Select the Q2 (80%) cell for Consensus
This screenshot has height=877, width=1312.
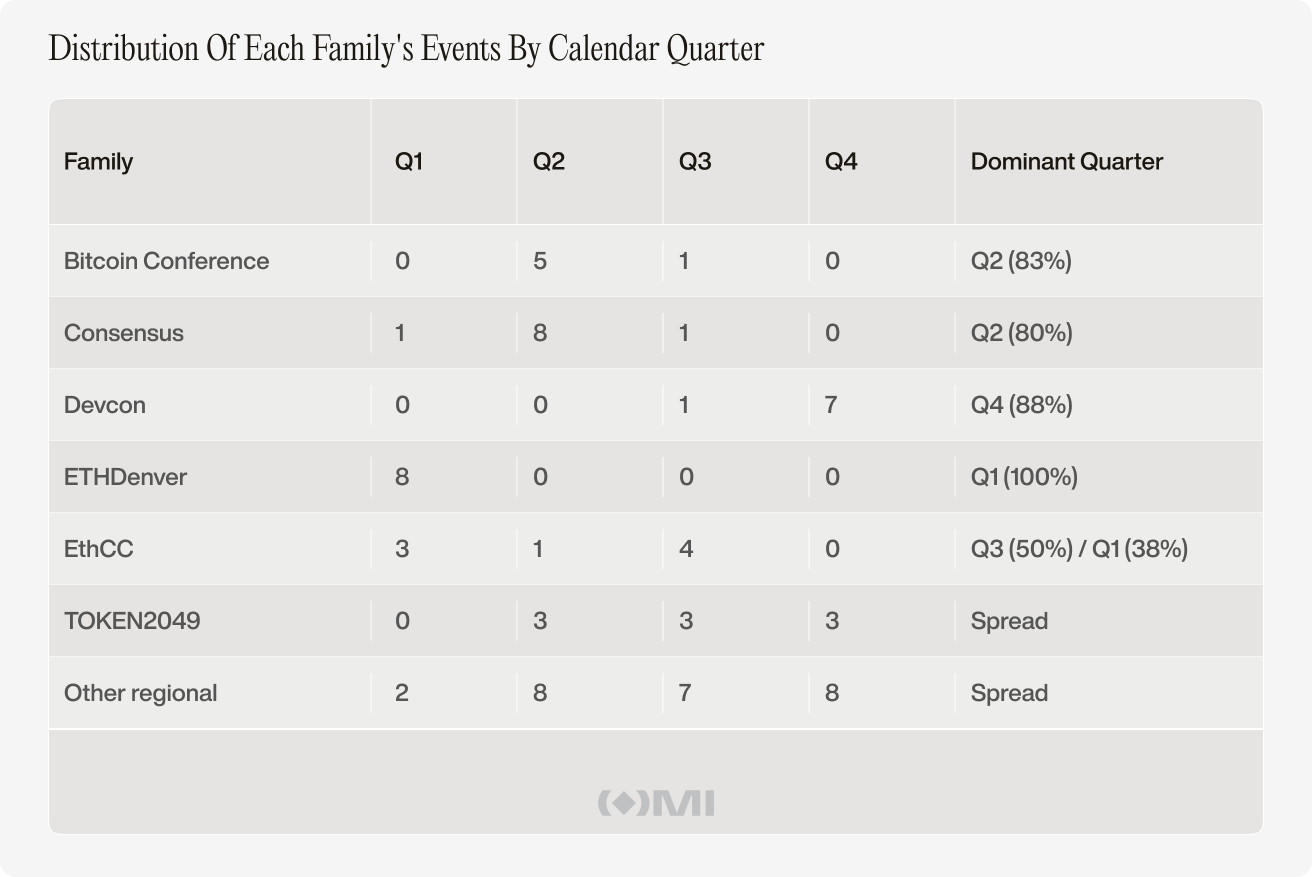click(x=1021, y=333)
